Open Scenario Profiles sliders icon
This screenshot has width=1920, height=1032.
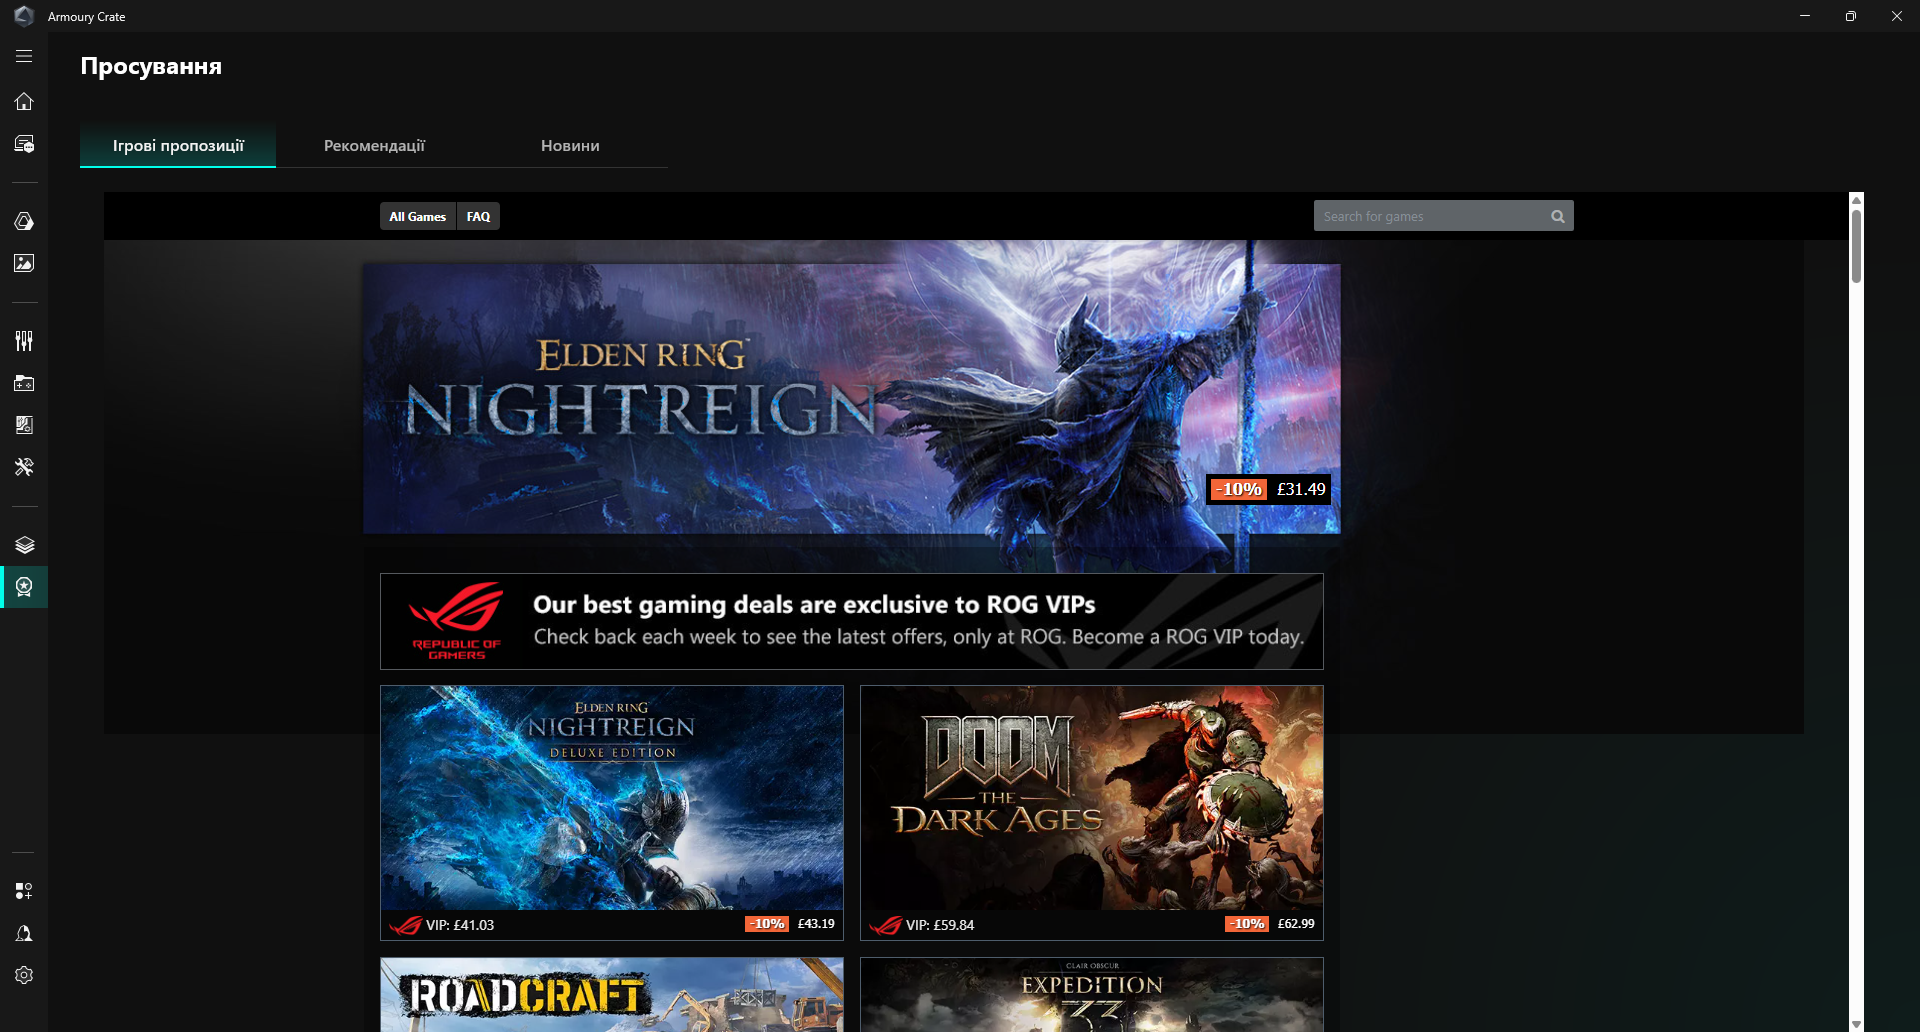(x=24, y=341)
